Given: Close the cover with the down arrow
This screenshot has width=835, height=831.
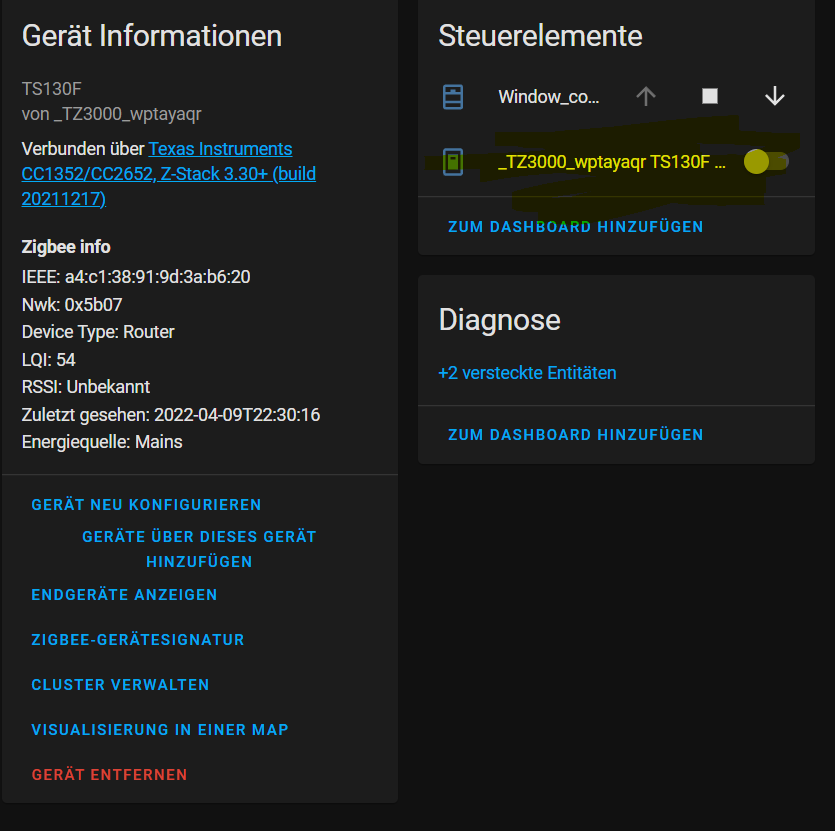Looking at the screenshot, I should click(x=775, y=96).
